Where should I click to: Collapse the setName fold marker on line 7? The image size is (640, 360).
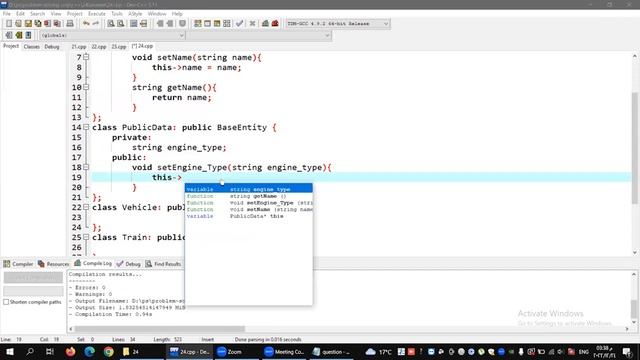(x=86, y=57)
